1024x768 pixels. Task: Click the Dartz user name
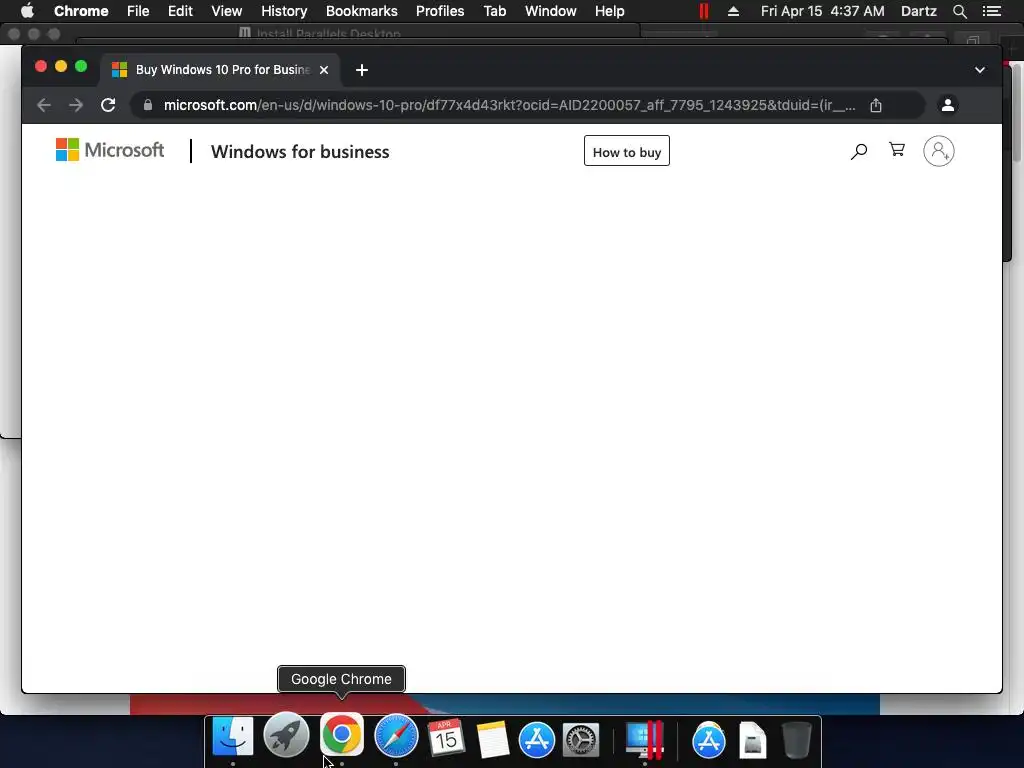(x=918, y=11)
